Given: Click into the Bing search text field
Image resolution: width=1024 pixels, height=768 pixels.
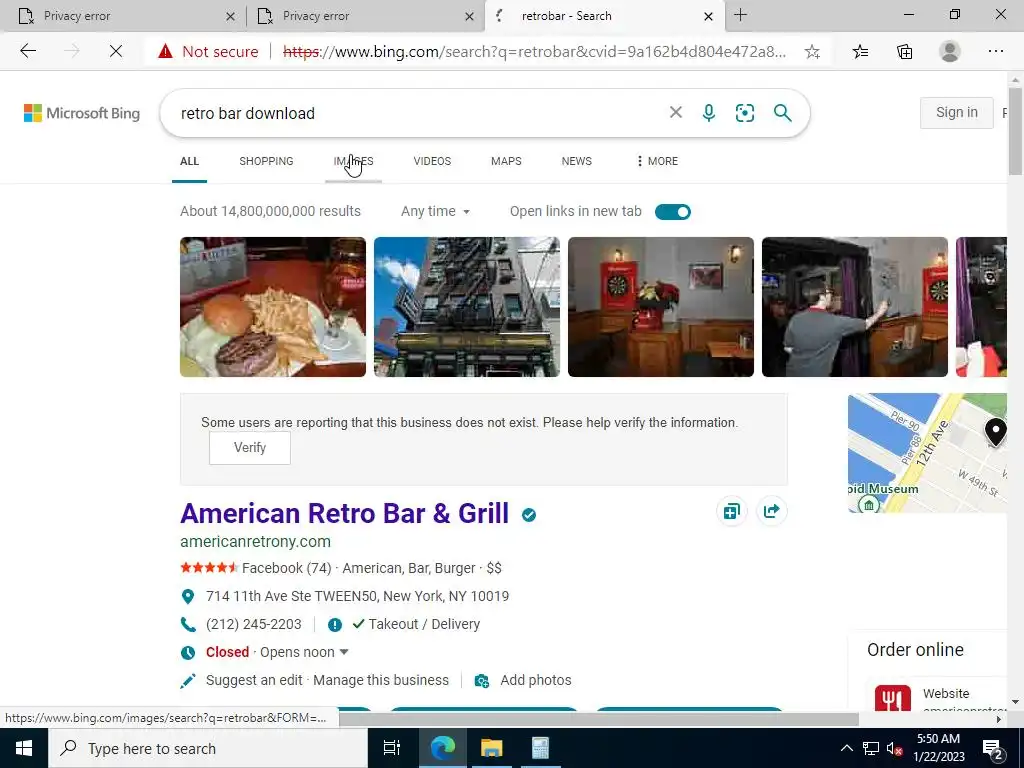Looking at the screenshot, I should 418,113.
